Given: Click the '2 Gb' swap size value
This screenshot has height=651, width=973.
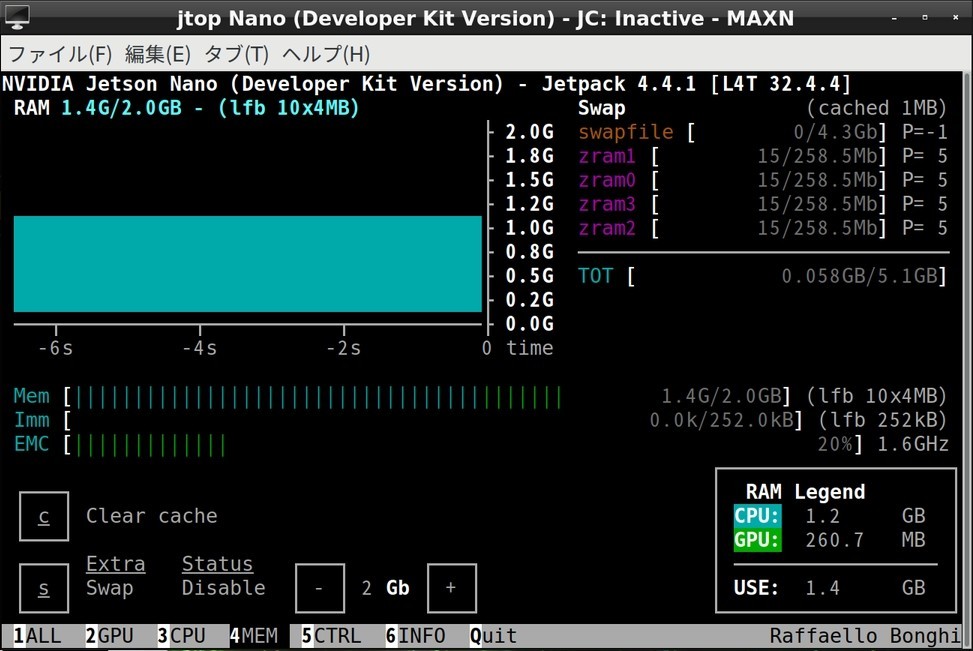Looking at the screenshot, I should (385, 588).
